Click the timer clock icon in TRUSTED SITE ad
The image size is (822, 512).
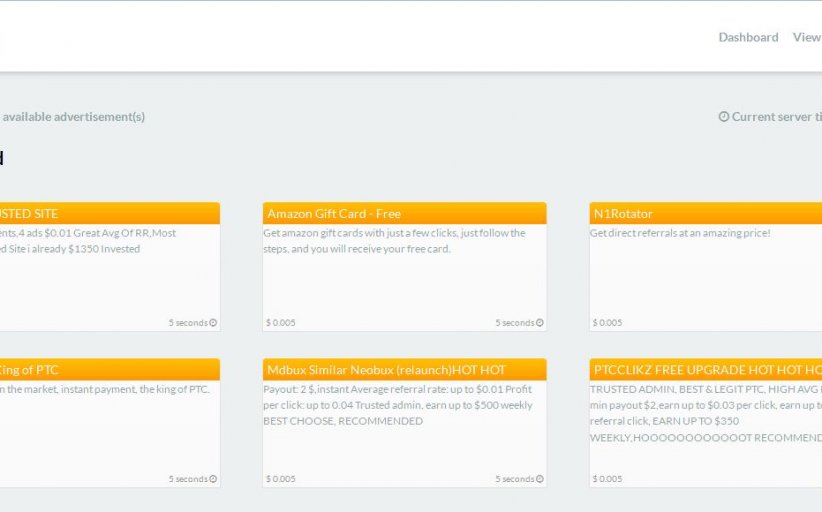point(213,323)
